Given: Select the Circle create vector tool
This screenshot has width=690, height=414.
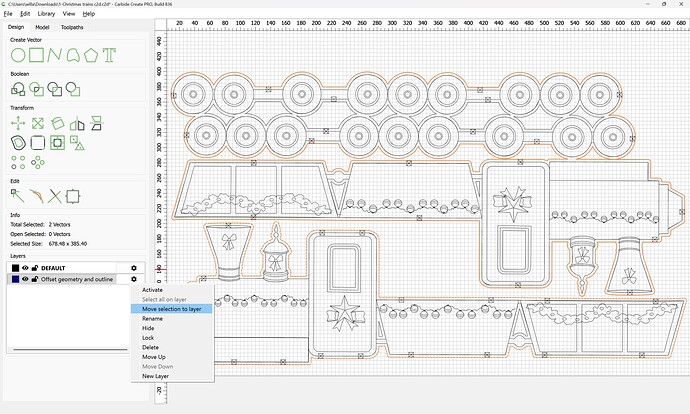Looking at the screenshot, I should pos(18,54).
